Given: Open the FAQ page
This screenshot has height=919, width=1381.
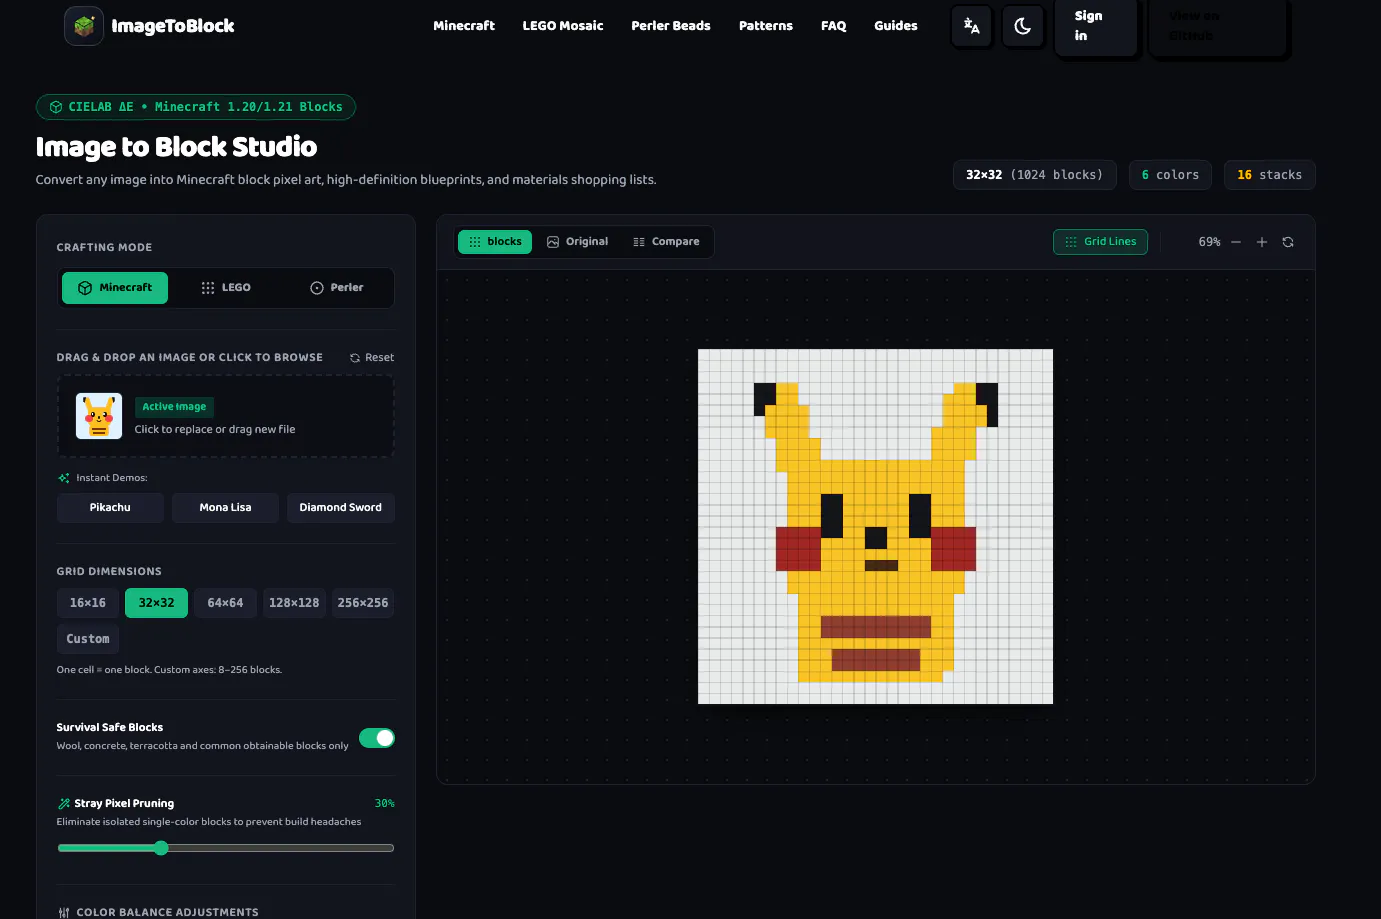Looking at the screenshot, I should 834,26.
